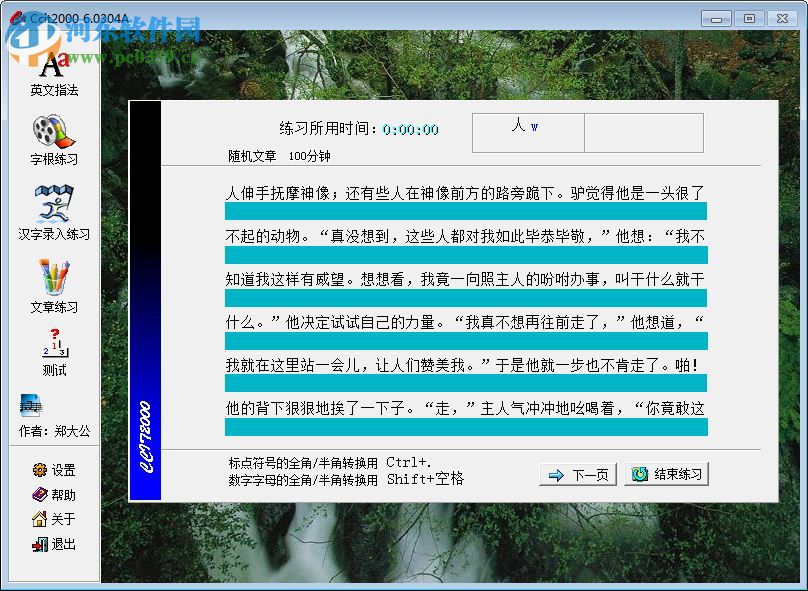Advance to 下一页 next page

[577, 475]
